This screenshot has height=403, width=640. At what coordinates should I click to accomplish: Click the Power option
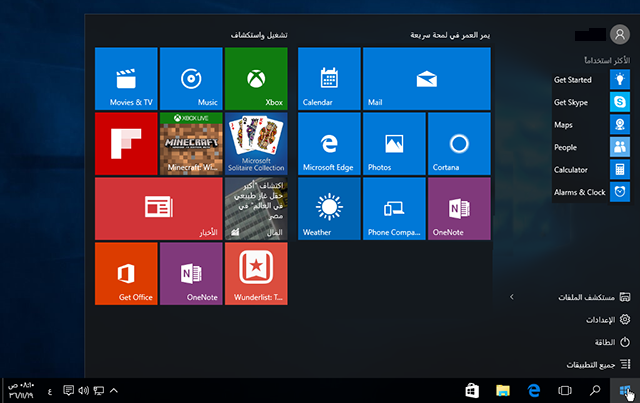coord(612,342)
